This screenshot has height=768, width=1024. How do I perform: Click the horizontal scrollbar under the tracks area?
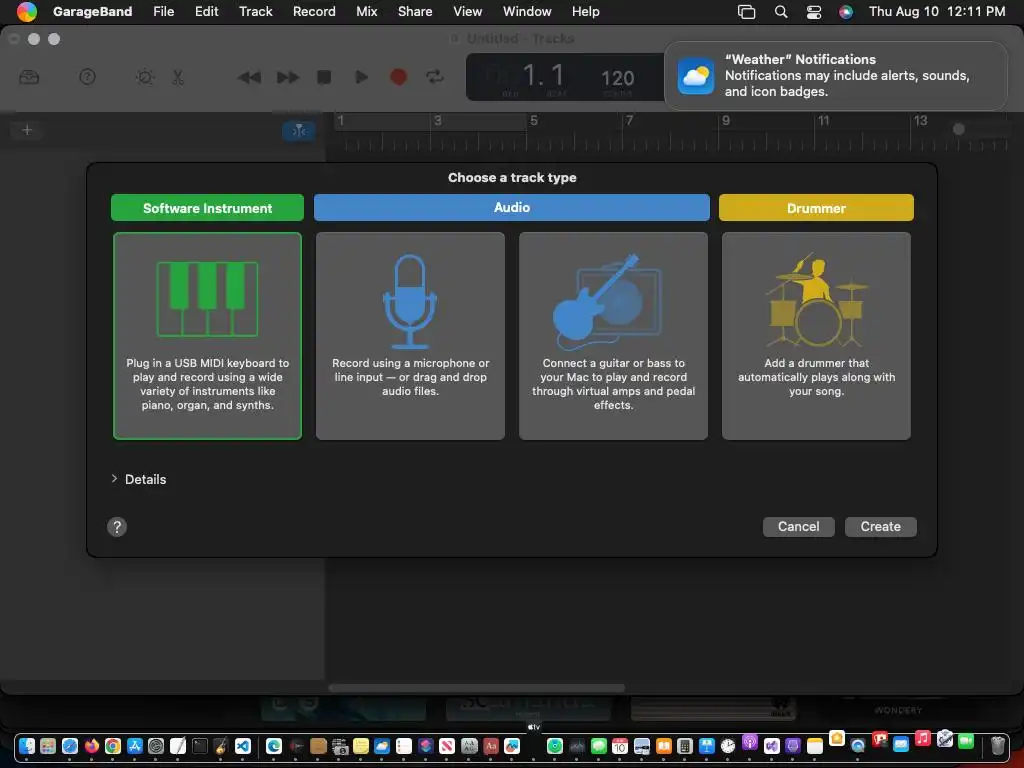[477, 688]
